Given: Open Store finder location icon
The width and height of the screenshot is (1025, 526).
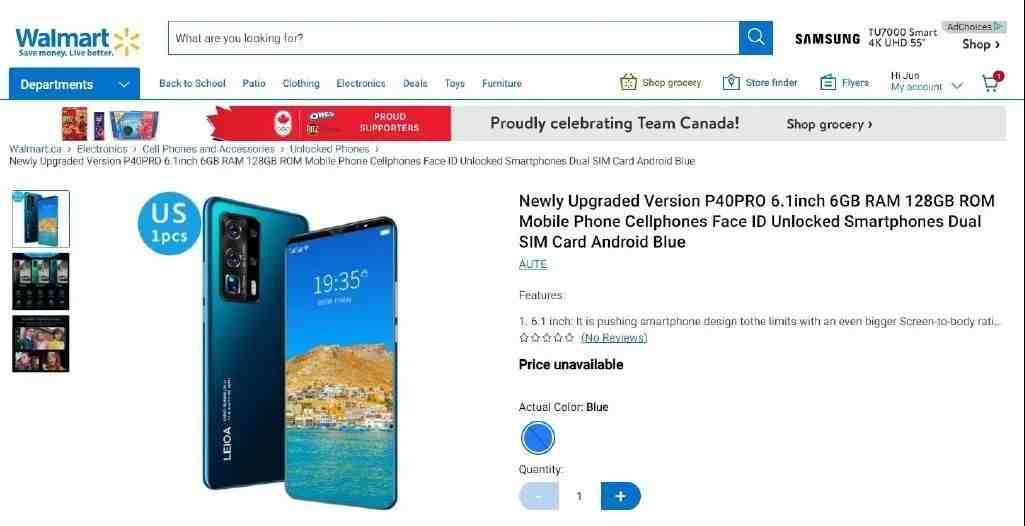Looking at the screenshot, I should [731, 83].
